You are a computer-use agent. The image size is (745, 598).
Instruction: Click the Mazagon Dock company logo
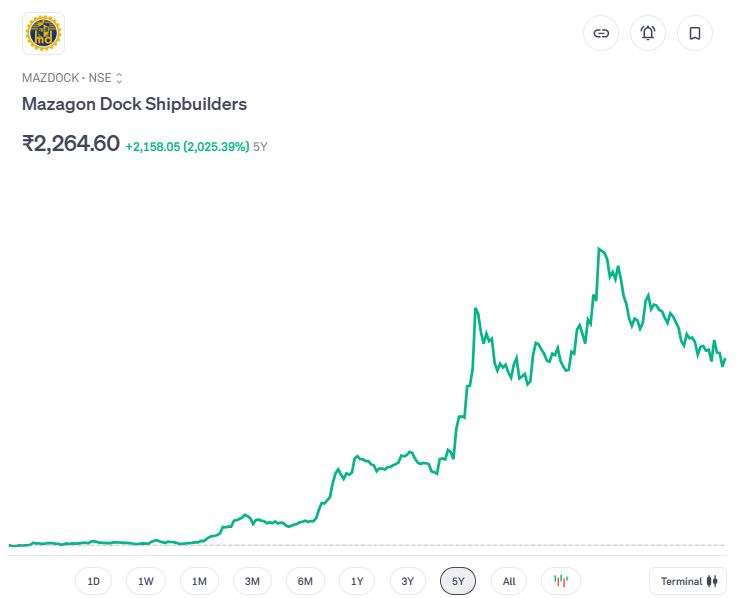click(x=43, y=33)
